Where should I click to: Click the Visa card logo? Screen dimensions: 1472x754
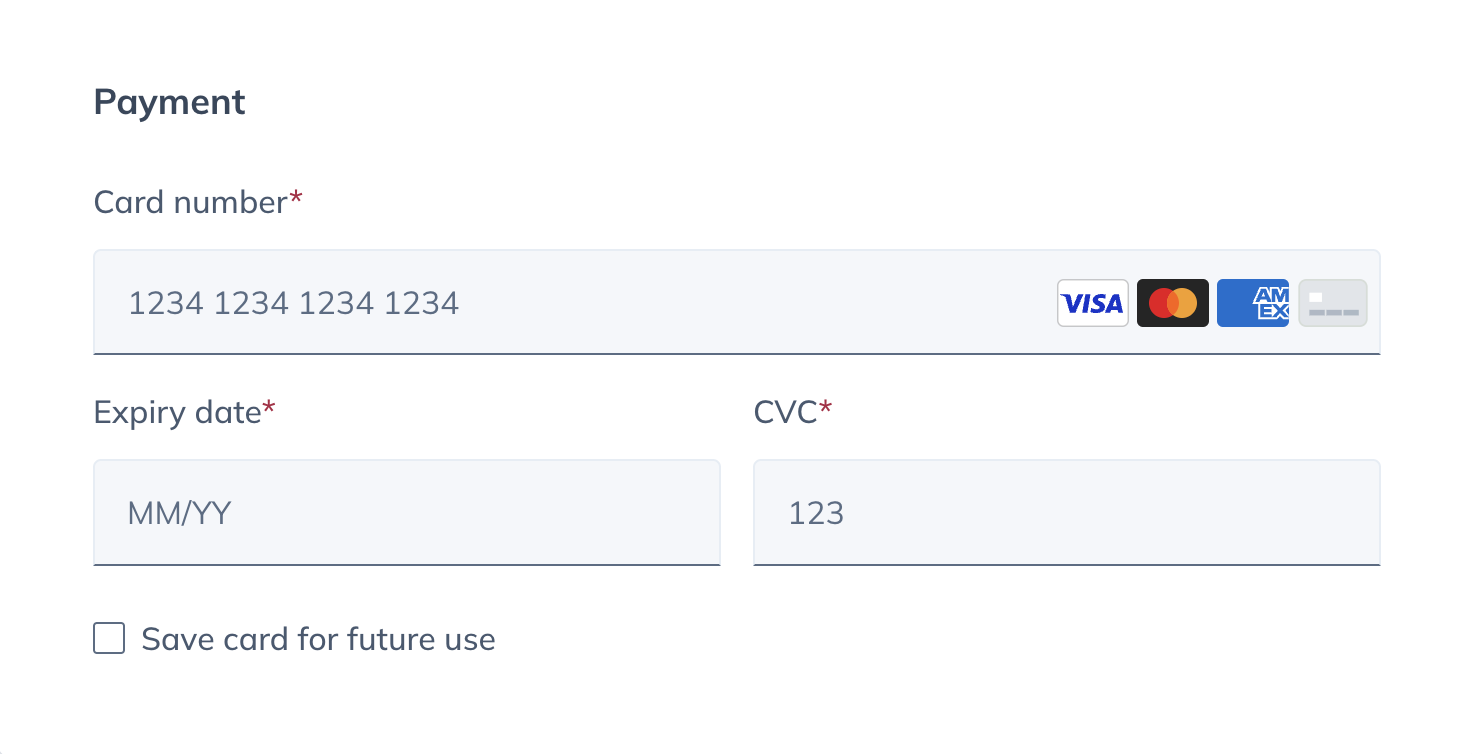[1093, 303]
